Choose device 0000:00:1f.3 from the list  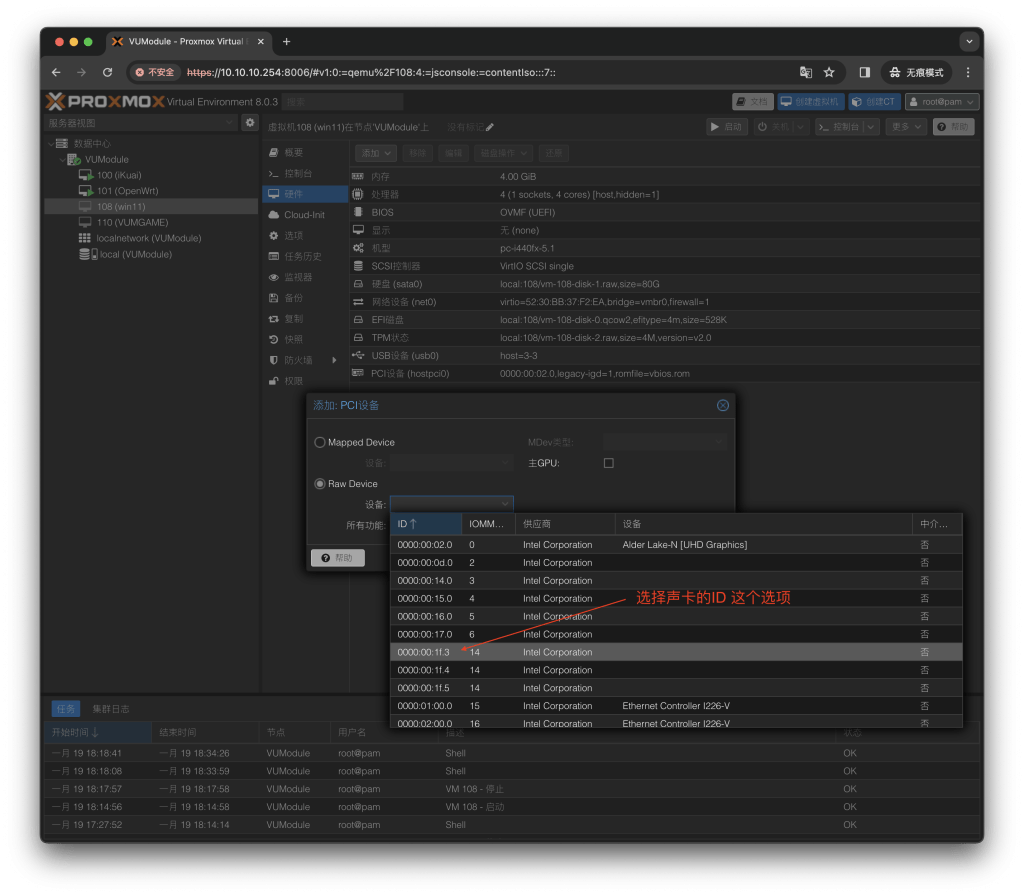click(x=425, y=652)
